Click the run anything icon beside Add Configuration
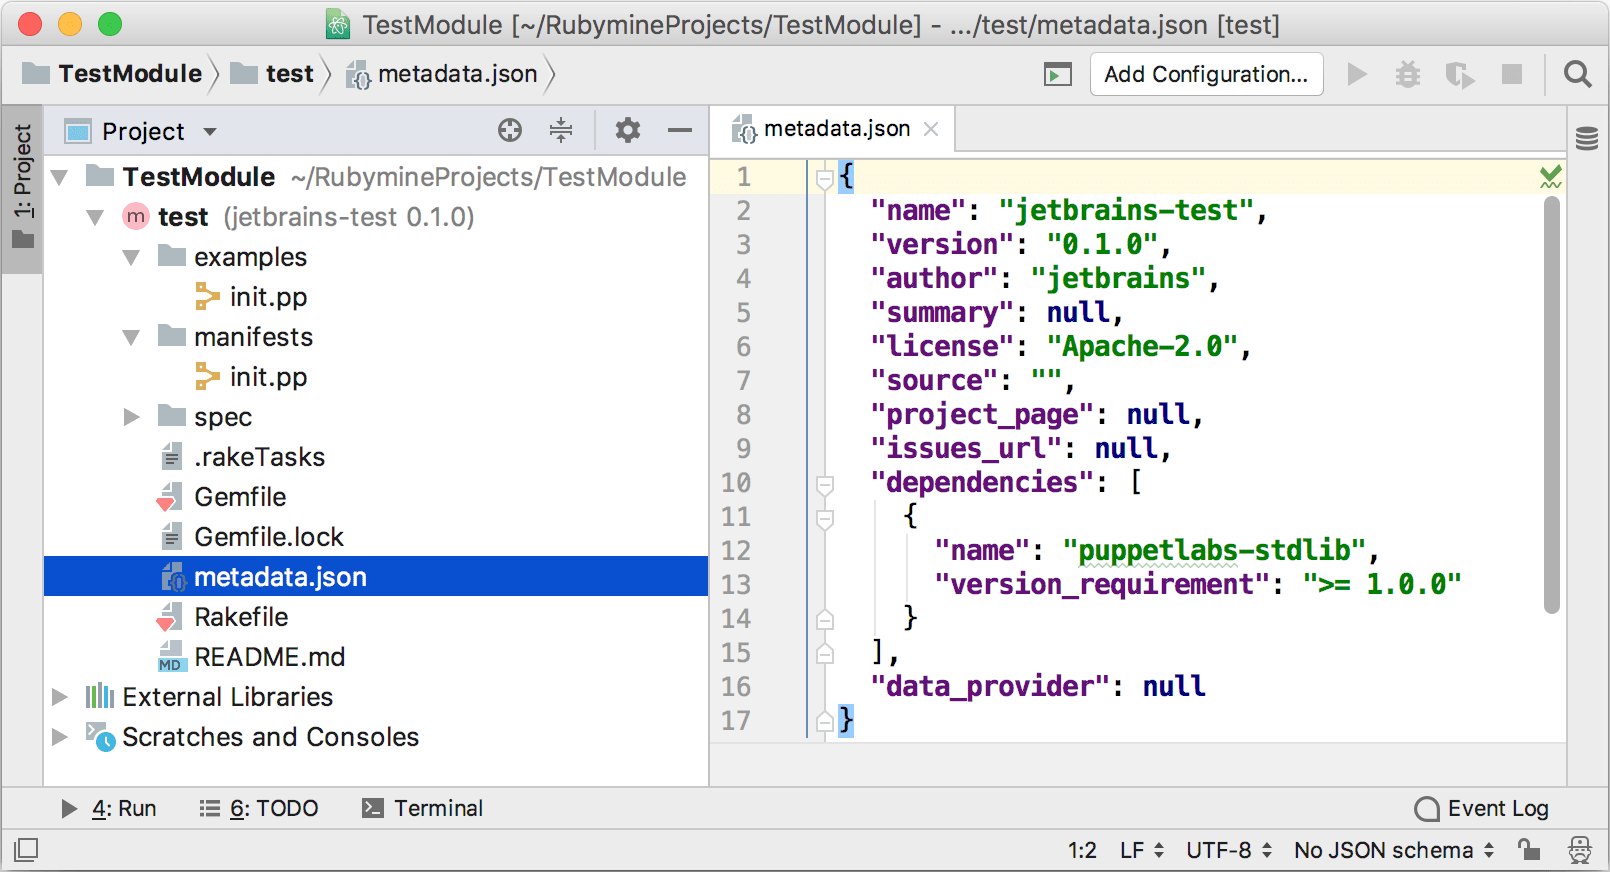Screen dimensions: 1610x872 click(1058, 74)
